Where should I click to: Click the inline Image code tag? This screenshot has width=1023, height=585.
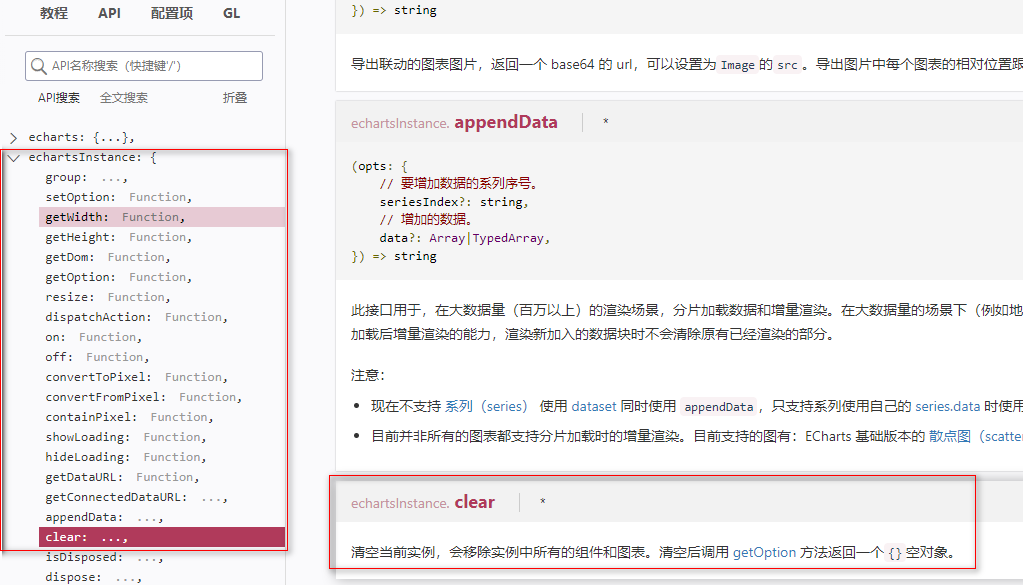click(x=737, y=65)
